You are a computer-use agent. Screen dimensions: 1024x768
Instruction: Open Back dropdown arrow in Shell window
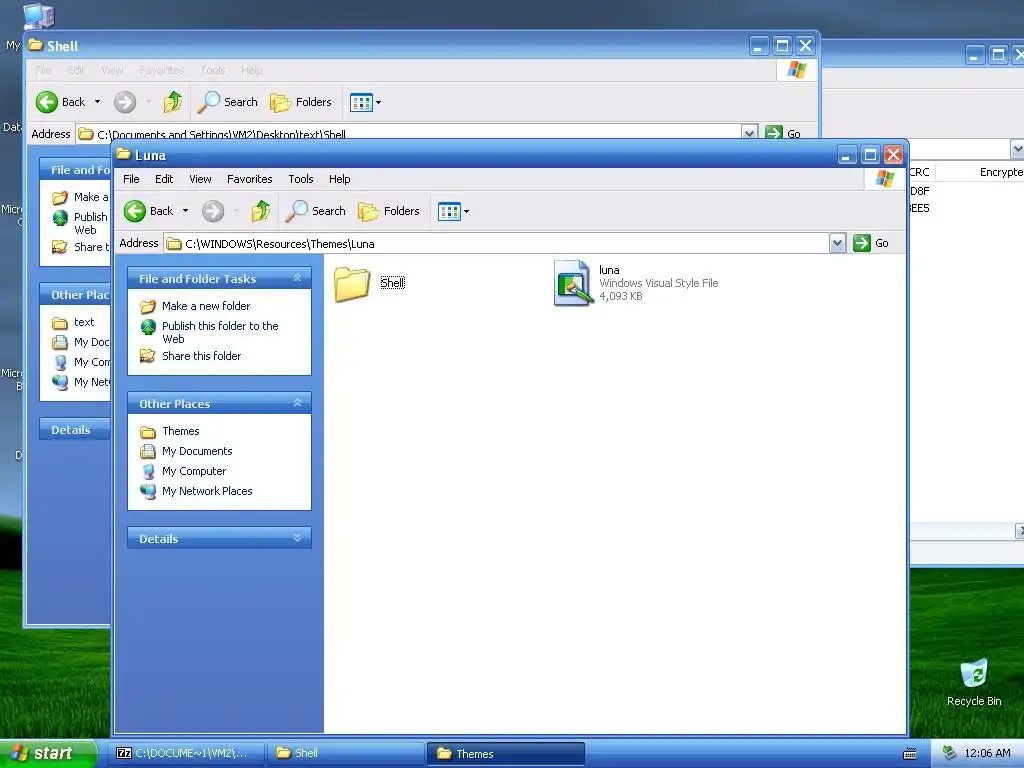[97, 102]
